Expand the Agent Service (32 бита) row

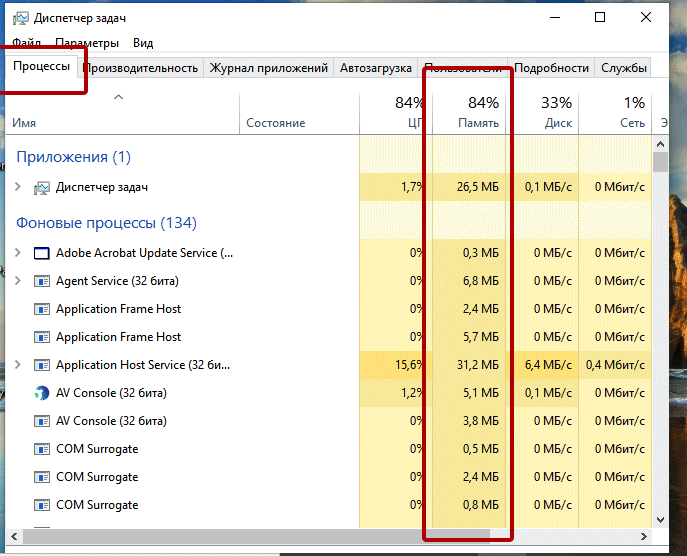coord(18,281)
